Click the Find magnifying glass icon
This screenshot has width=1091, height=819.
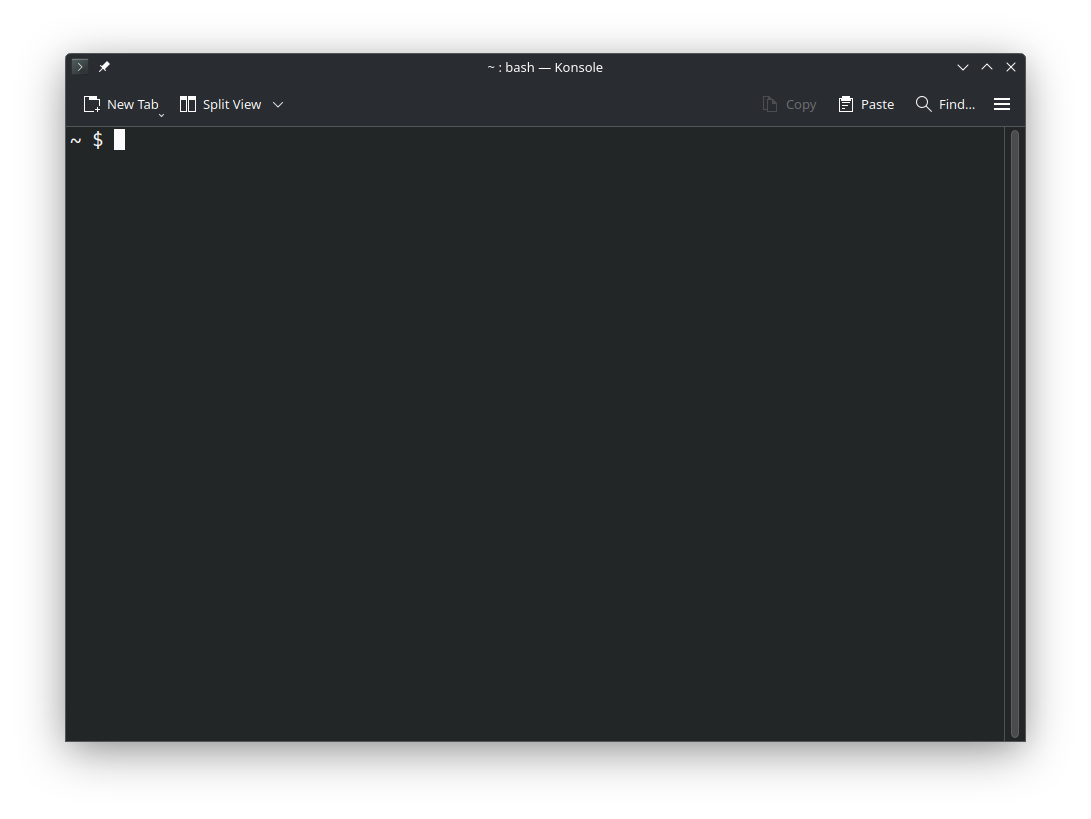(x=922, y=103)
